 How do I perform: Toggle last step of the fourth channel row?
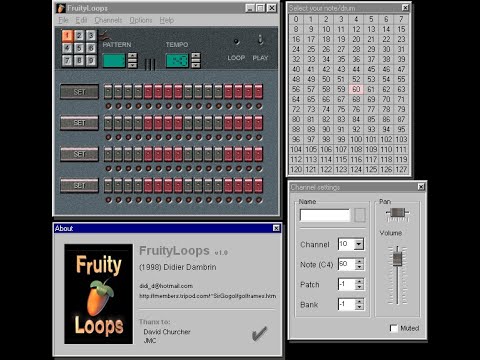pyautogui.click(x=258, y=186)
